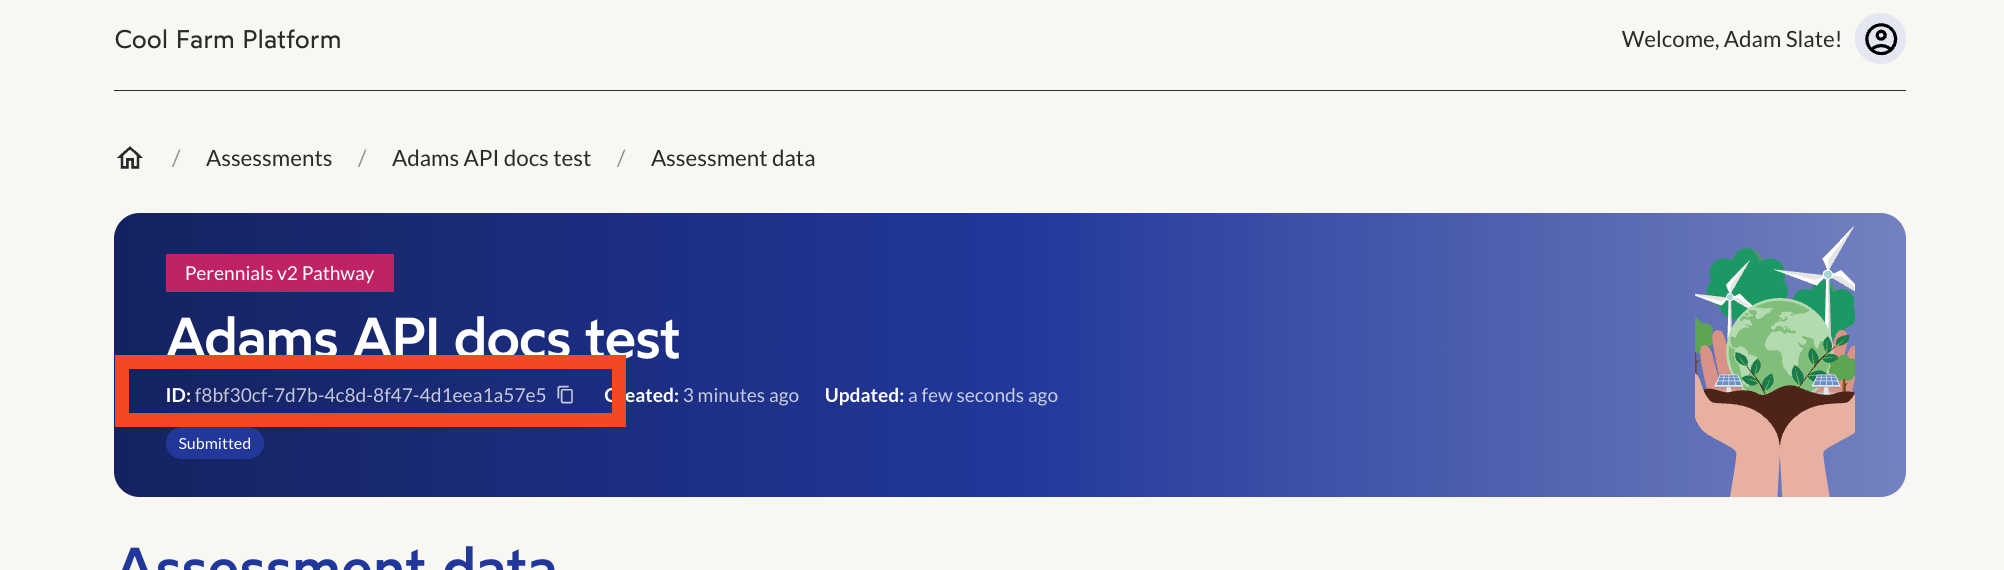Screen dimensions: 2004x570
Task: Select the Assessment data breadcrumb item
Action: point(733,158)
